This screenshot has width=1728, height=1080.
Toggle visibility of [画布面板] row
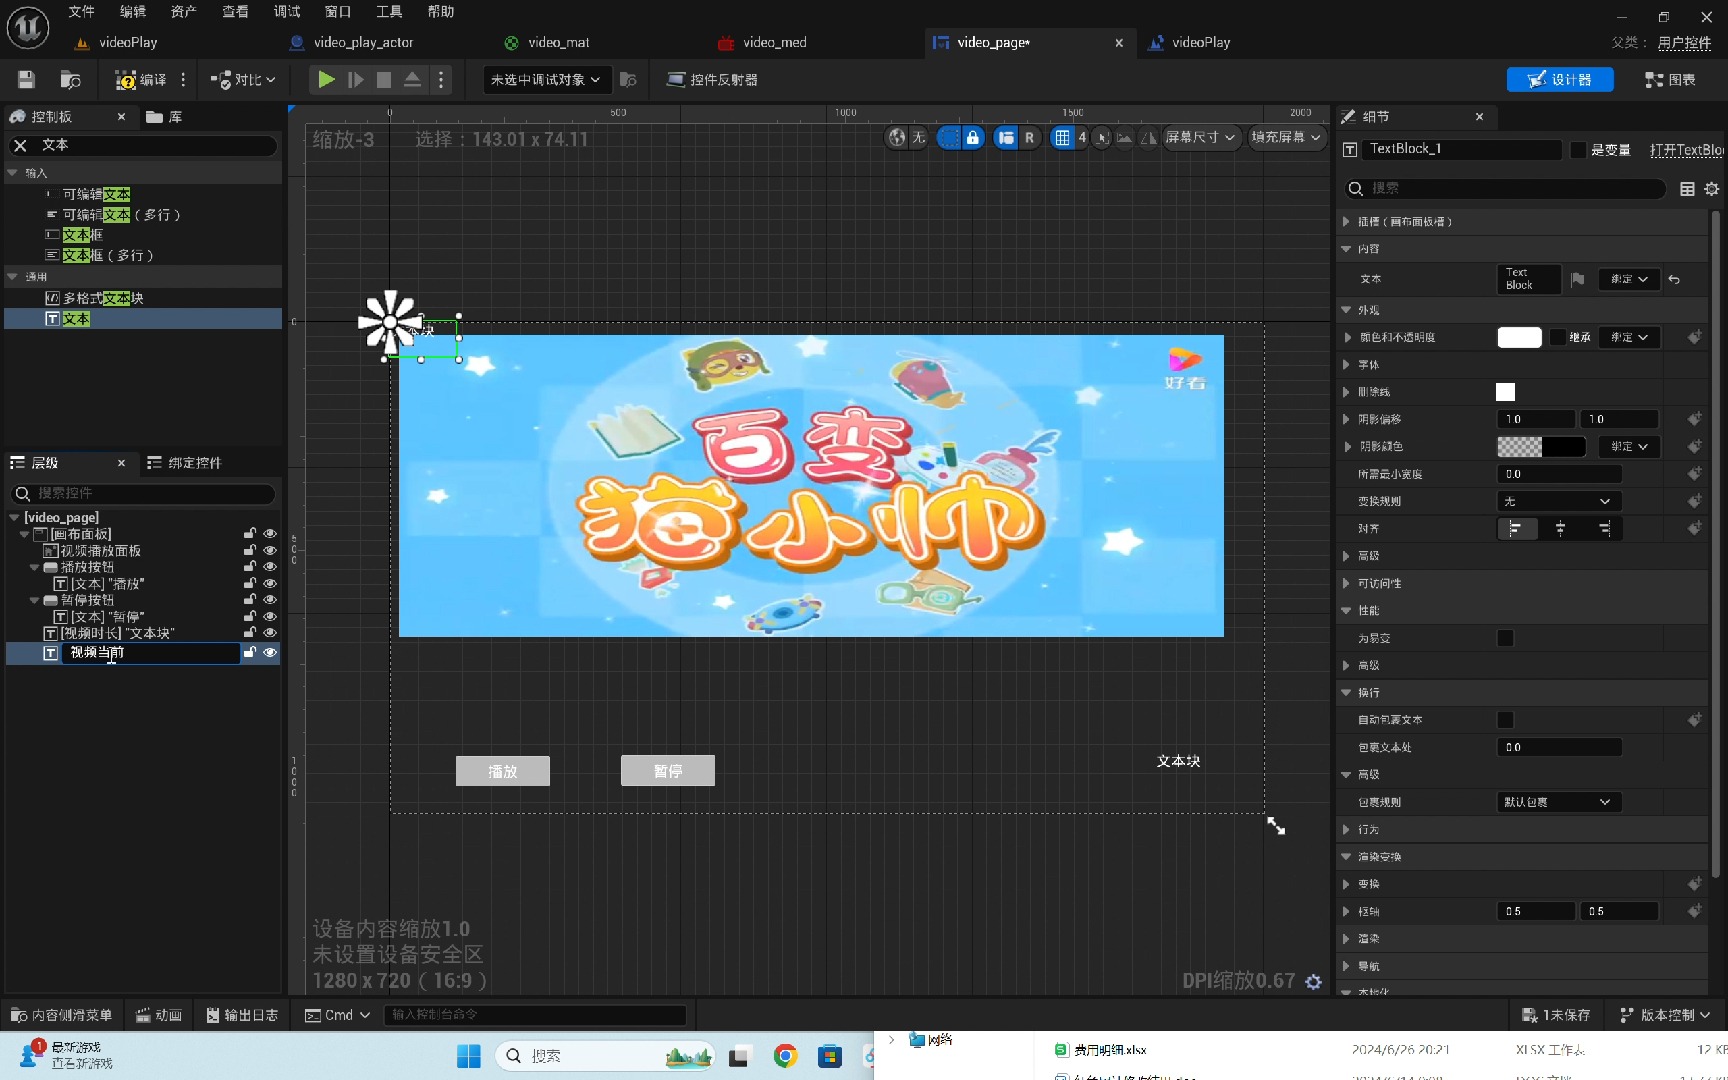(270, 534)
